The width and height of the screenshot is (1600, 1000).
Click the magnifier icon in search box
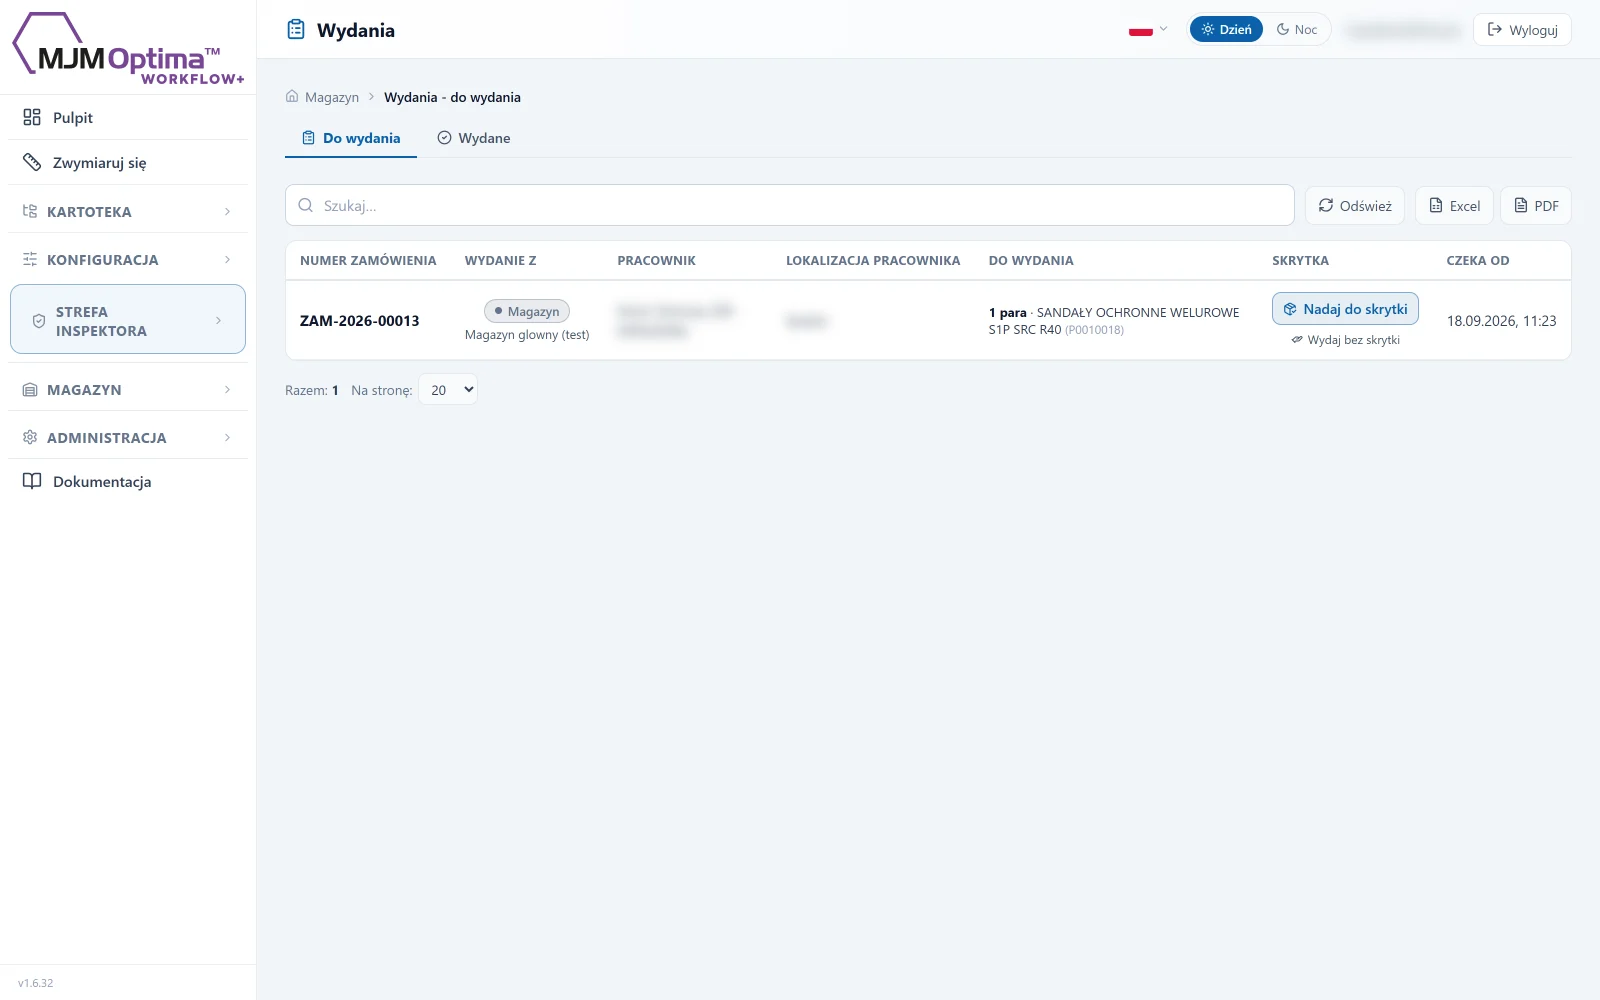(x=306, y=205)
